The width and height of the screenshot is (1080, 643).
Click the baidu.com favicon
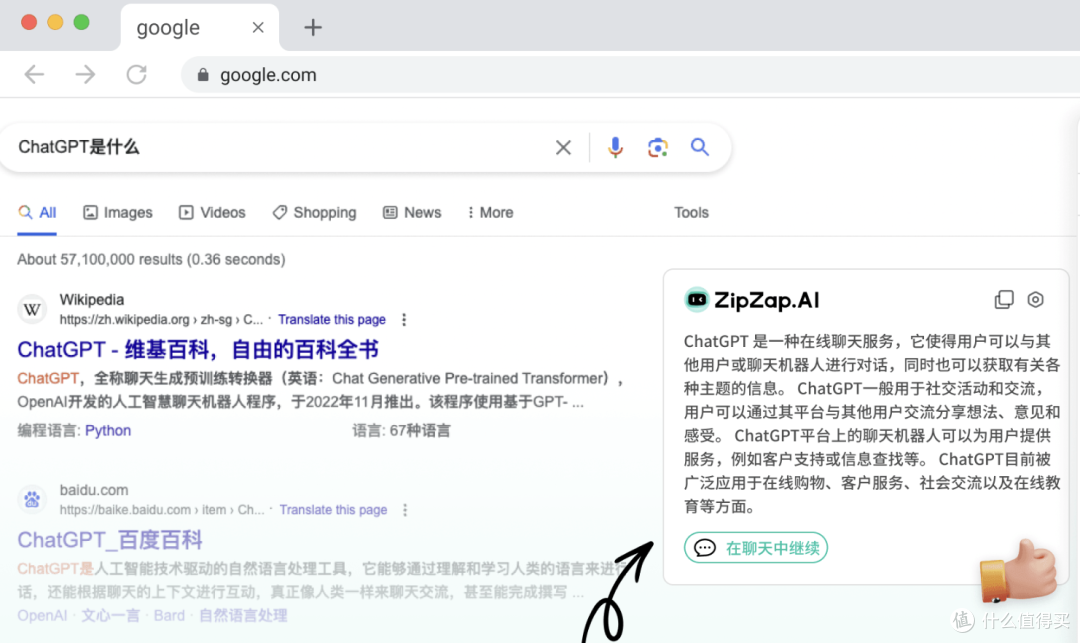[32, 499]
